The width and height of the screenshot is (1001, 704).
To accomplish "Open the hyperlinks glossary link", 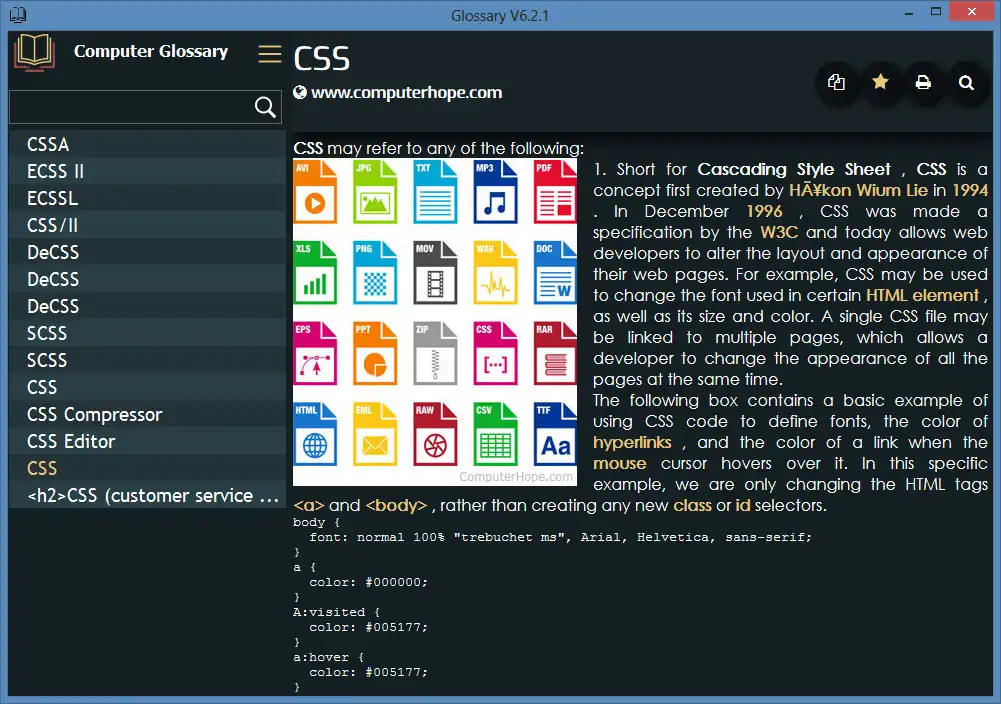I will (x=632, y=443).
